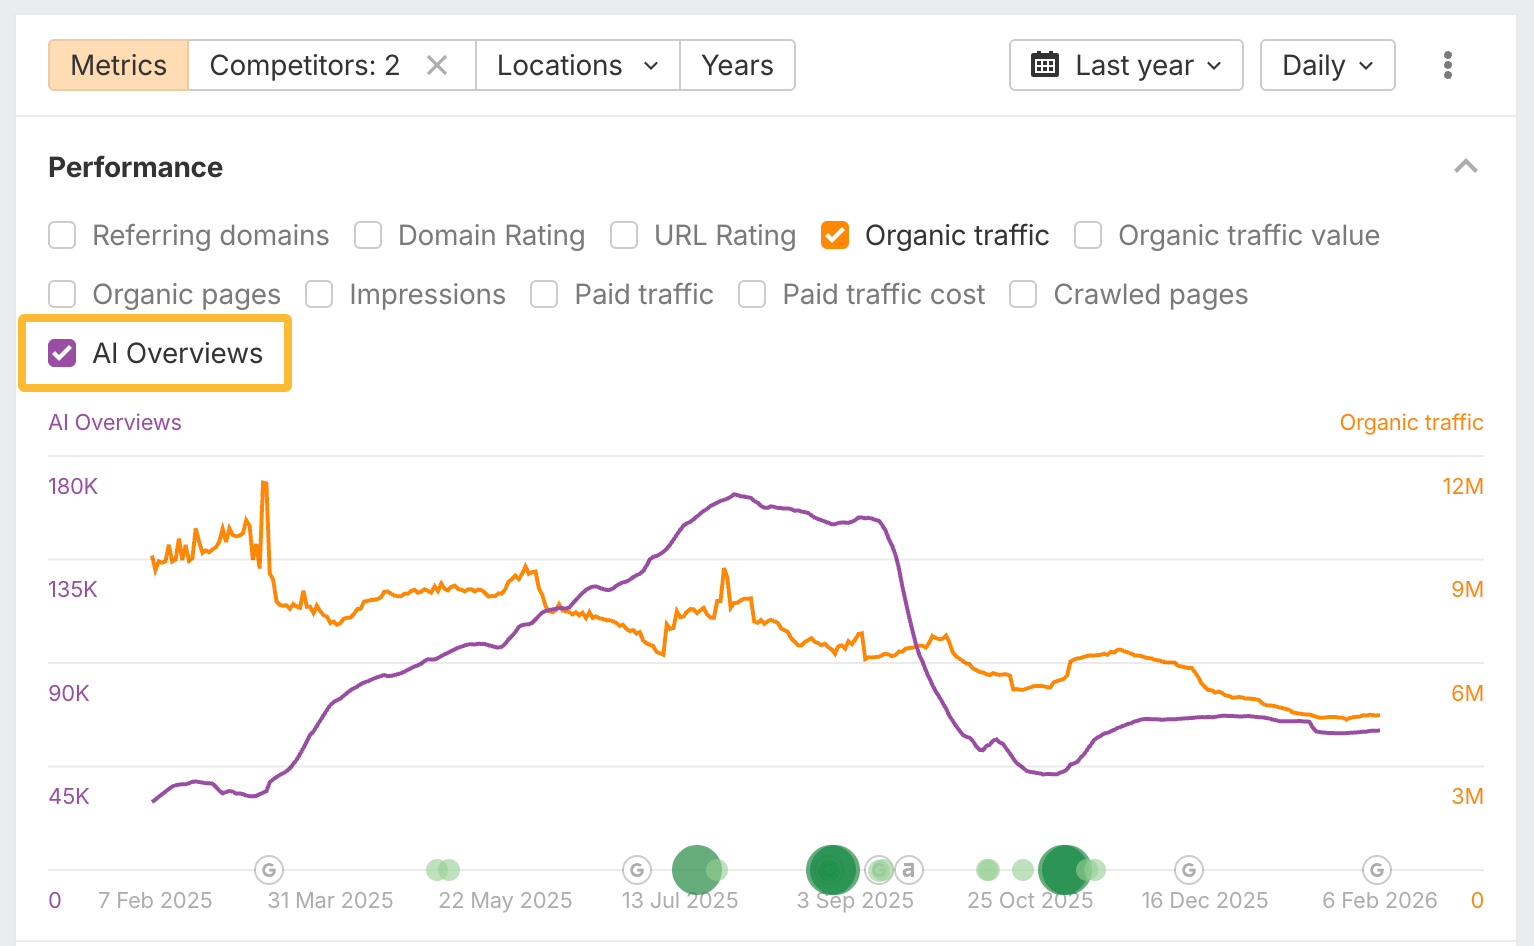The image size is (1534, 946).
Task: Disable the Organic traffic checkbox
Action: tap(835, 235)
